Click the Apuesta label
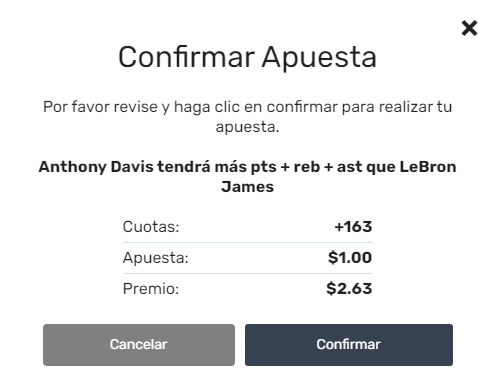The height and width of the screenshot is (371, 493). click(x=155, y=258)
